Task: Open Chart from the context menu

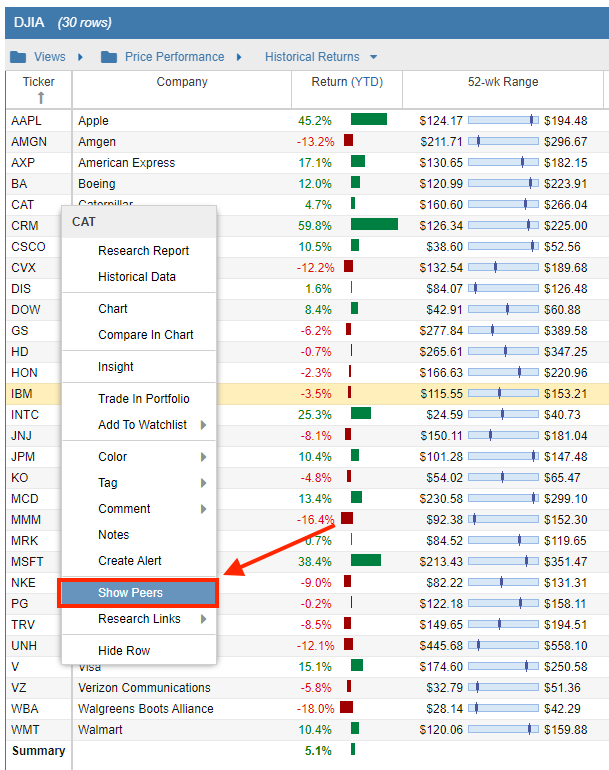Action: pyautogui.click(x=139, y=308)
